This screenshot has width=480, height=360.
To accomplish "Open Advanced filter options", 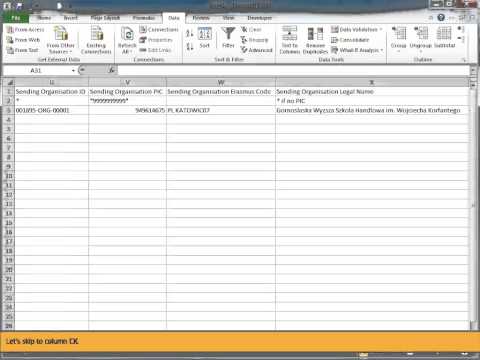I will click(256, 50).
